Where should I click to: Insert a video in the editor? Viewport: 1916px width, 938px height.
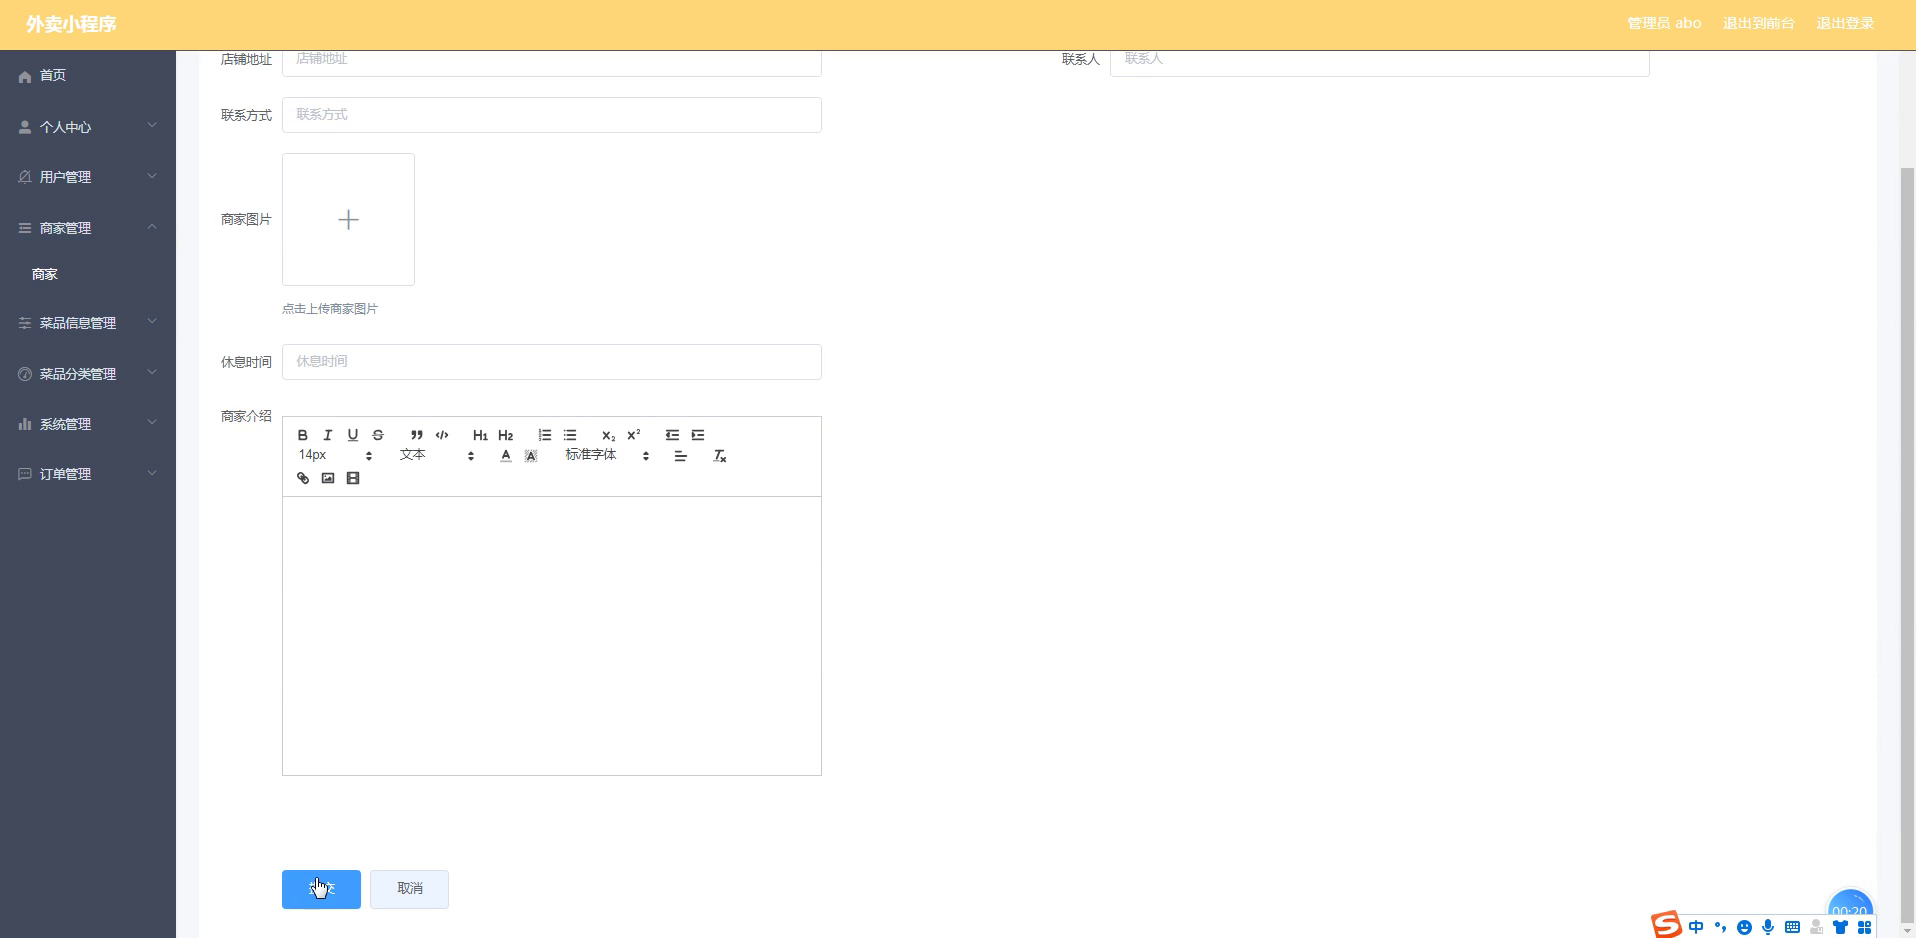pos(353,478)
